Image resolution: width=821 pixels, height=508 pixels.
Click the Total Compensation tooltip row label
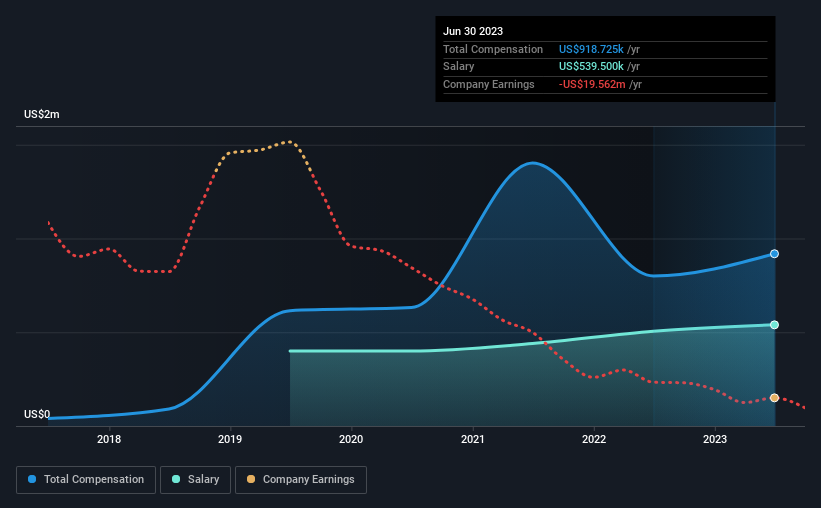[x=493, y=49]
